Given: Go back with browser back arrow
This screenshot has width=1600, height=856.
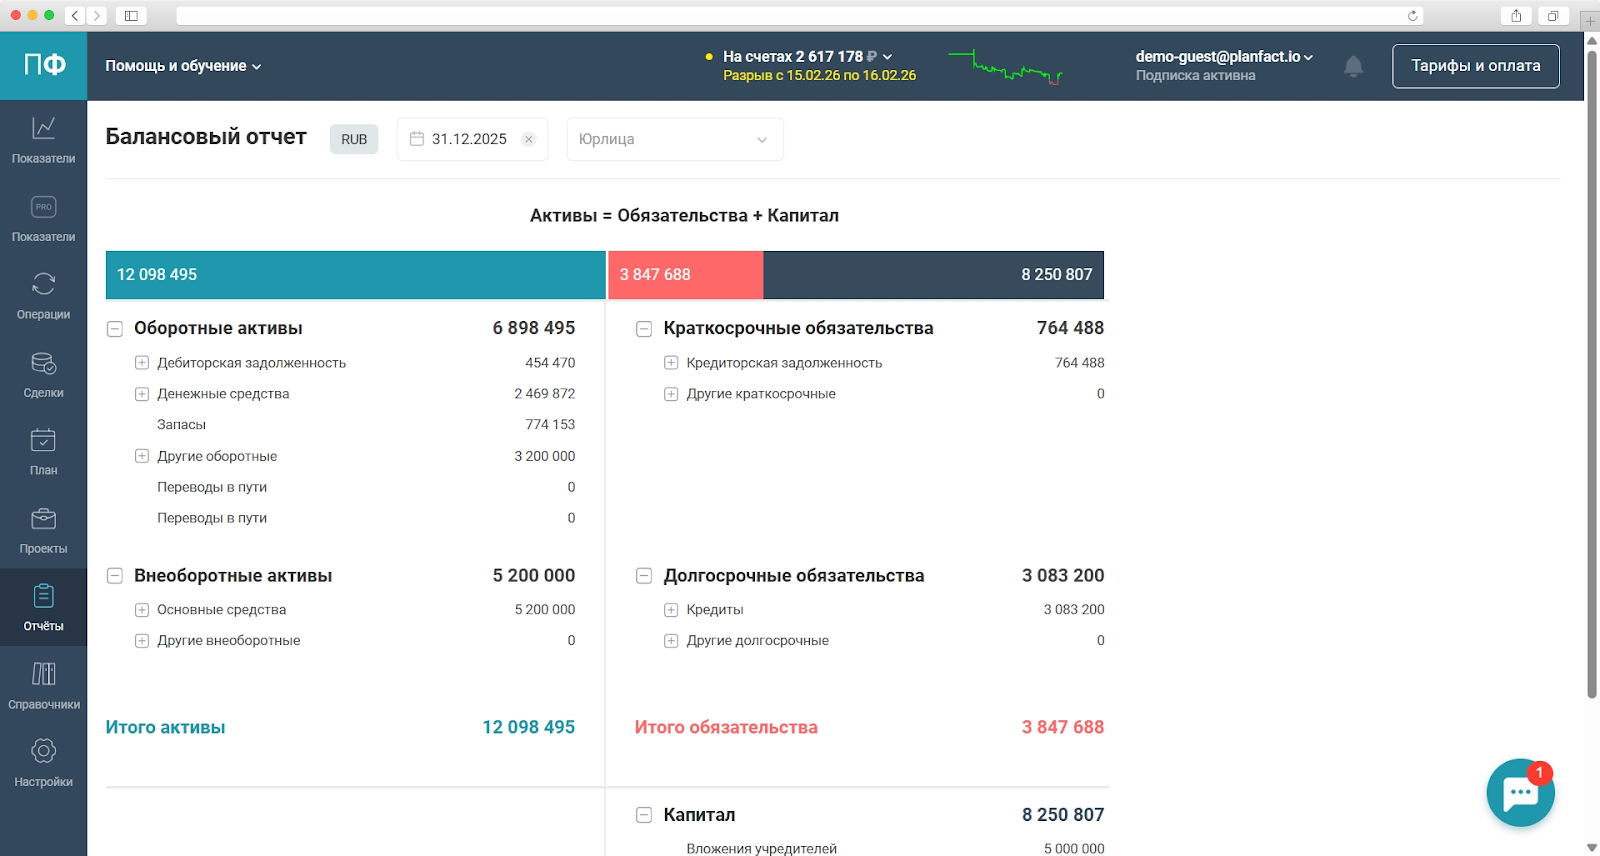Looking at the screenshot, I should 74,15.
